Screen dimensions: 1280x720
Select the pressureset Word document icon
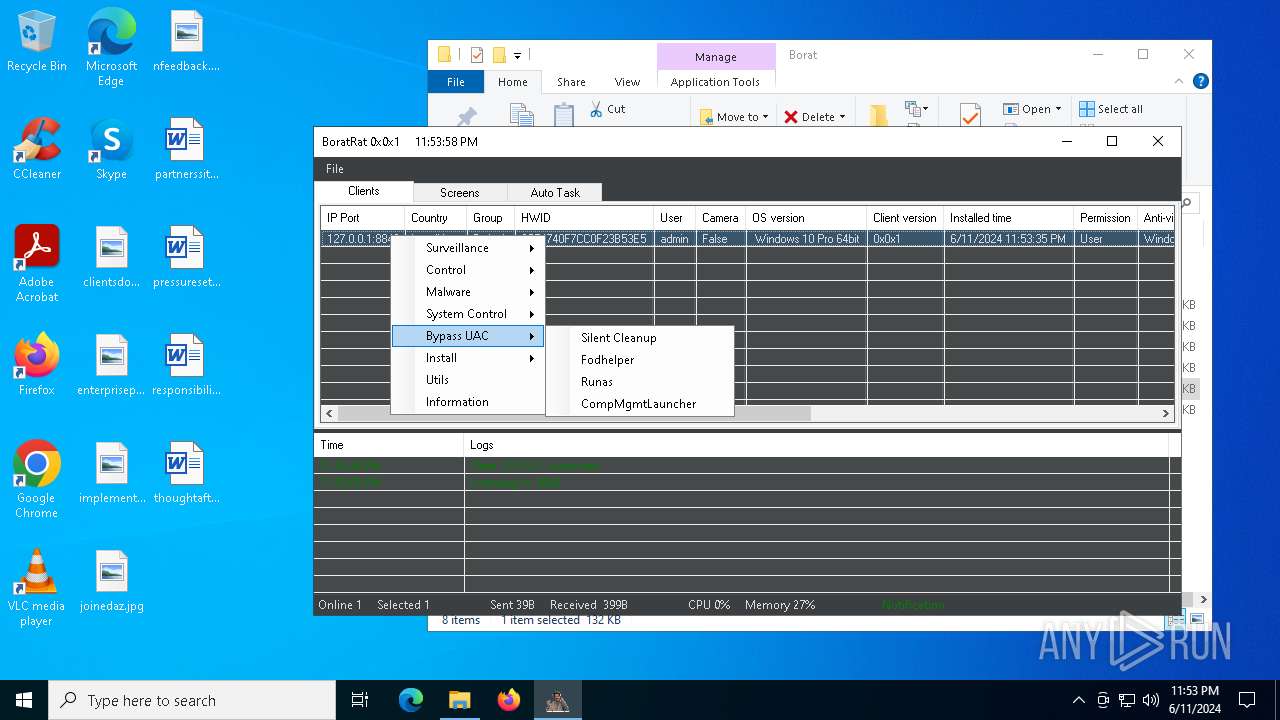click(x=186, y=258)
